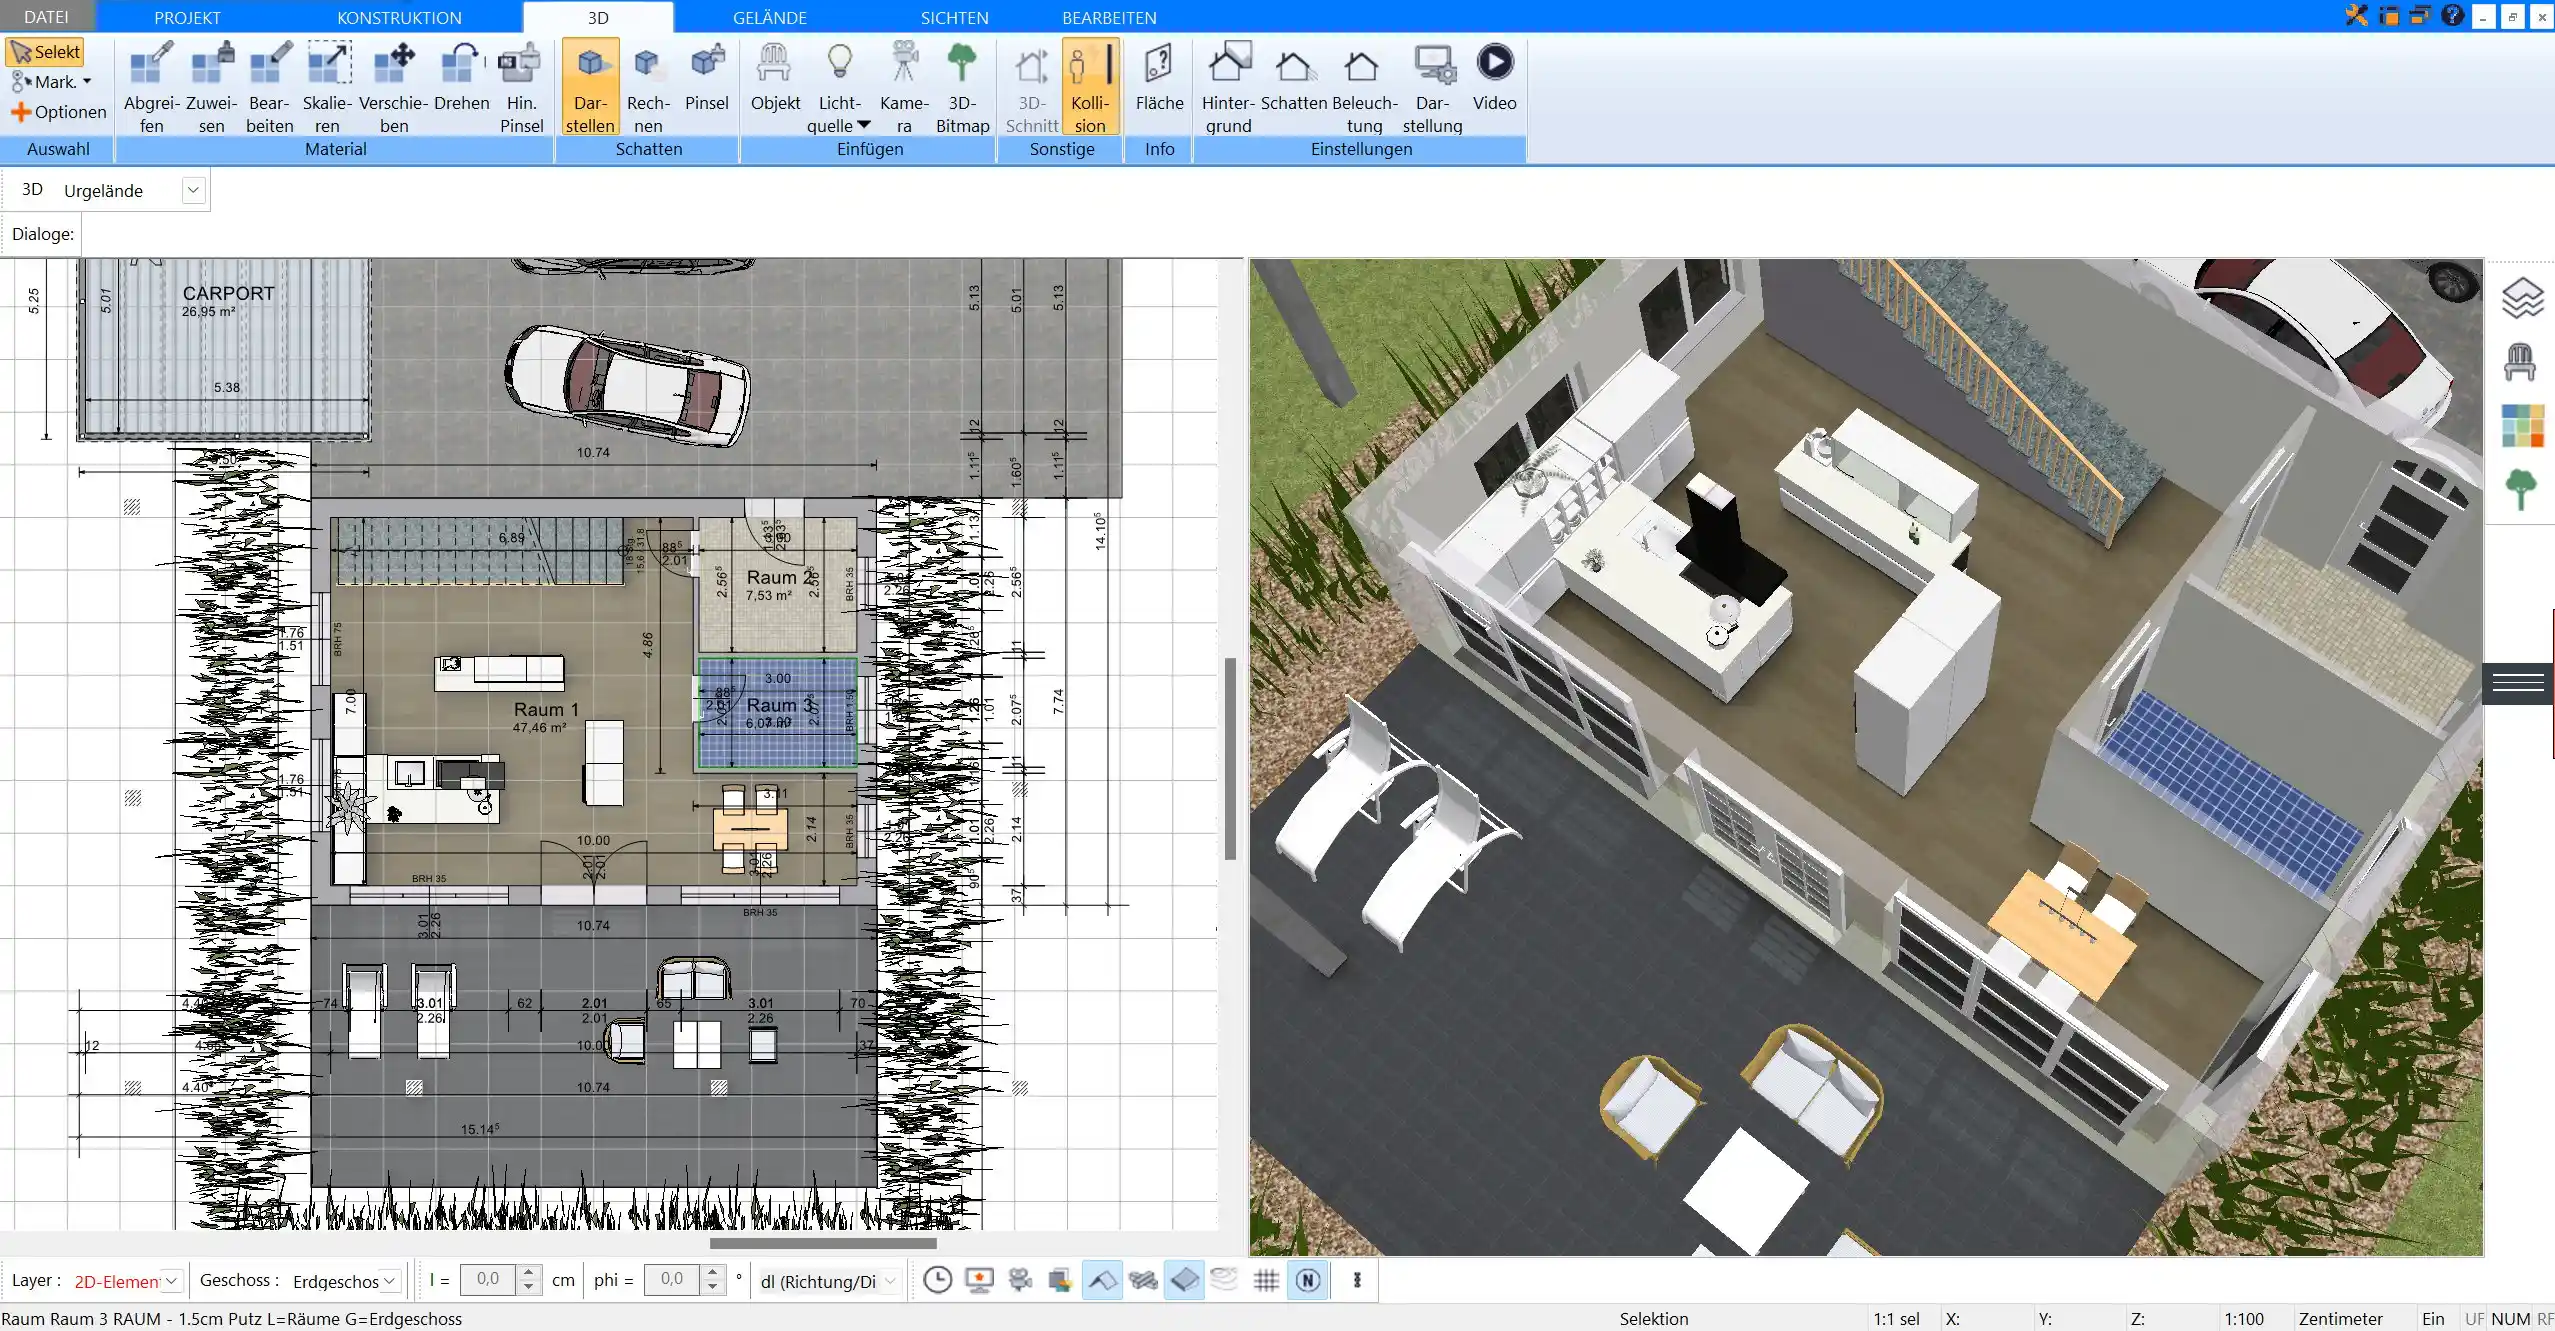
Task: Toggle the grid display button
Action: tap(1266, 1280)
